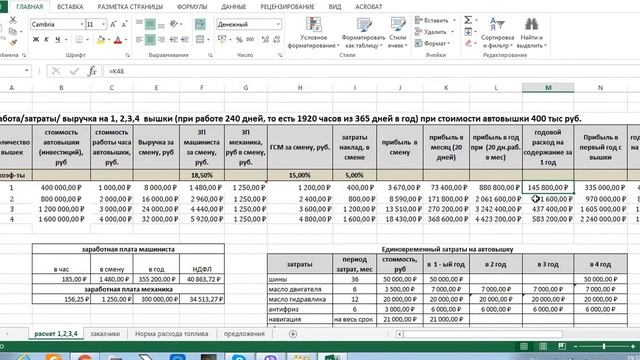640x360 pixels.
Task: Decrease font size with smaller A
Action: 124,24
